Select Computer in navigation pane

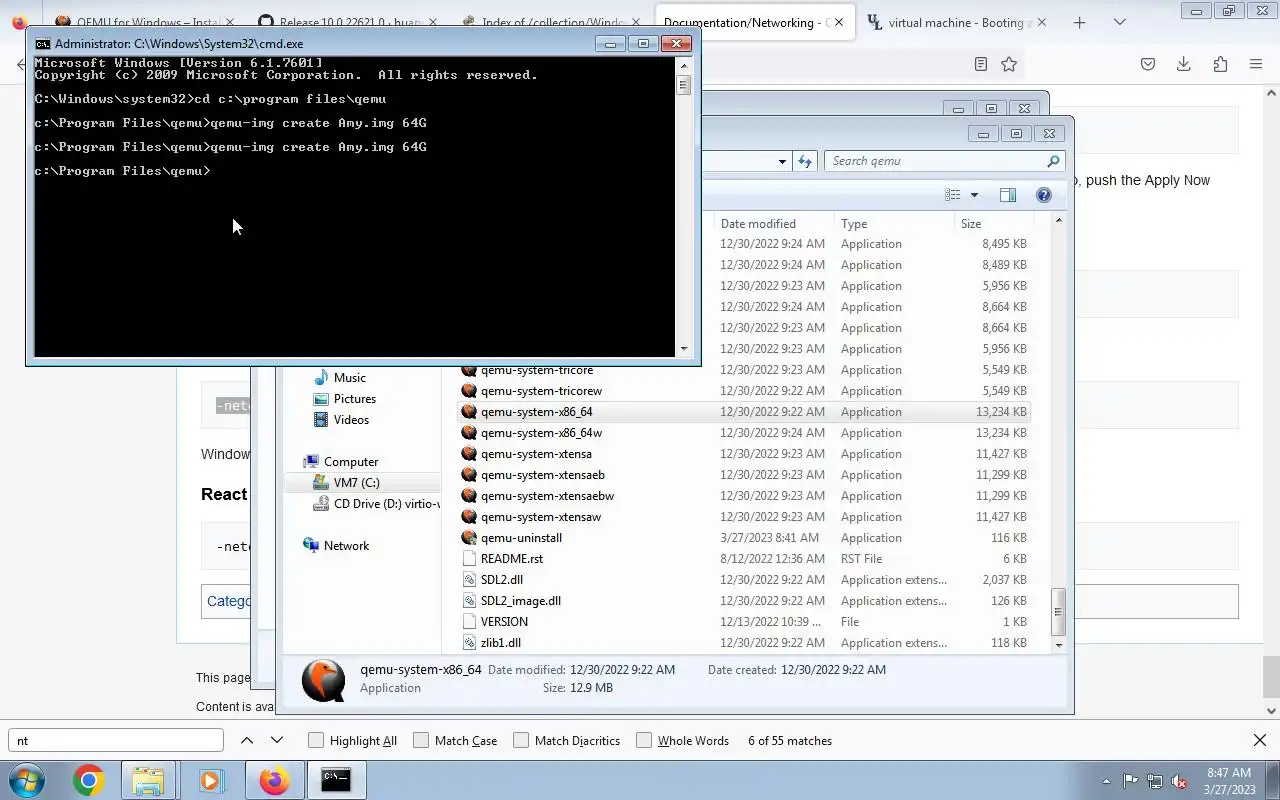click(x=351, y=461)
